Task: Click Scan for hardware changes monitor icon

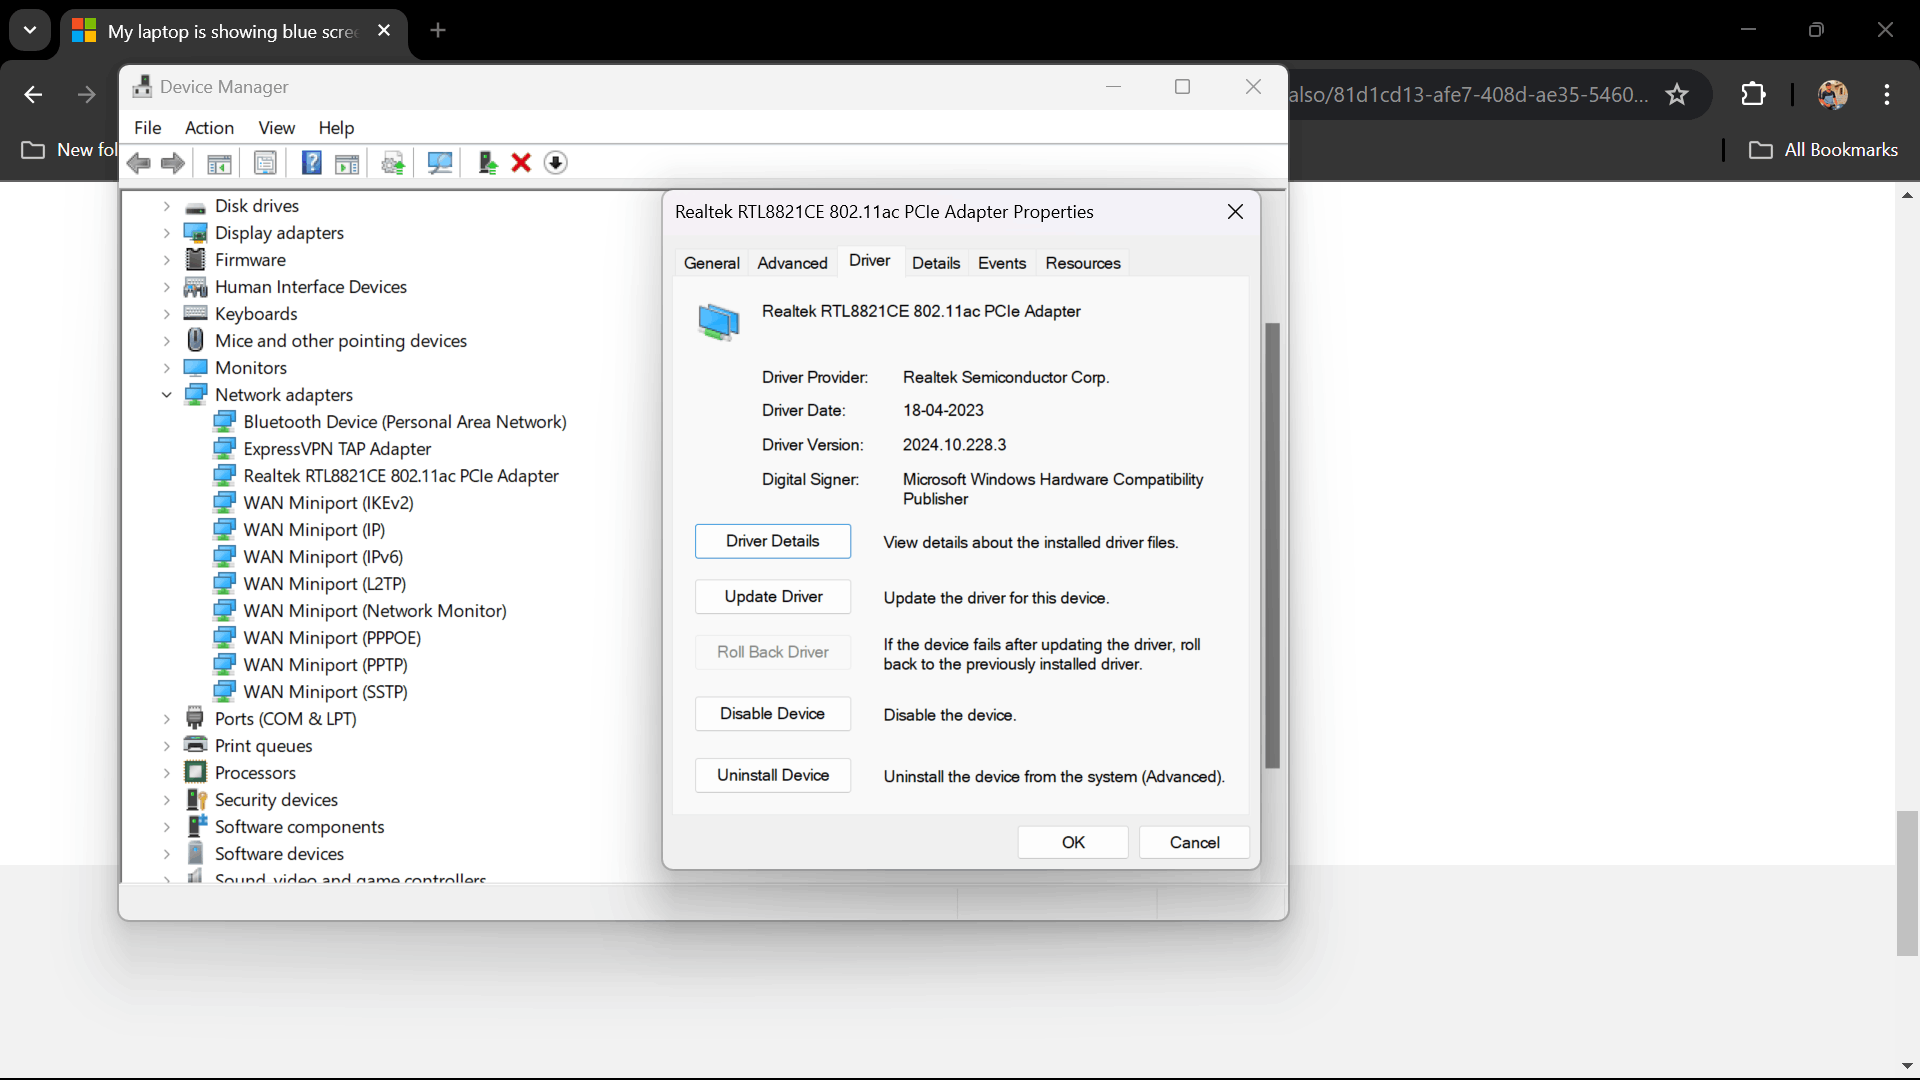Action: click(x=440, y=163)
